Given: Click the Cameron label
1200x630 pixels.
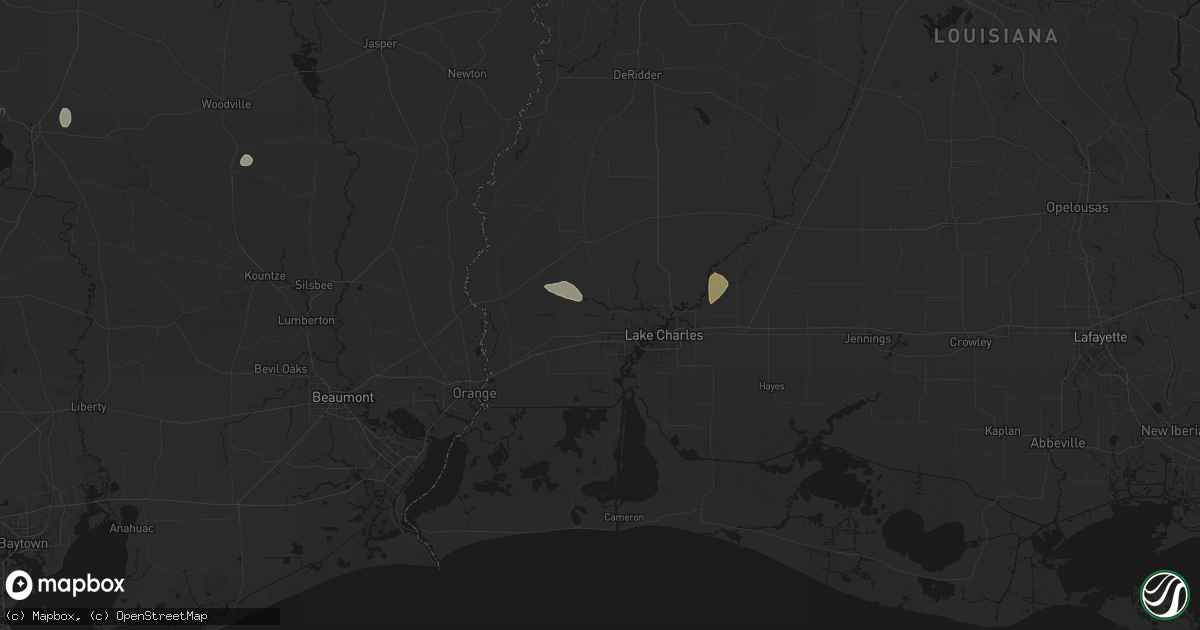Looking at the screenshot, I should tap(624, 517).
